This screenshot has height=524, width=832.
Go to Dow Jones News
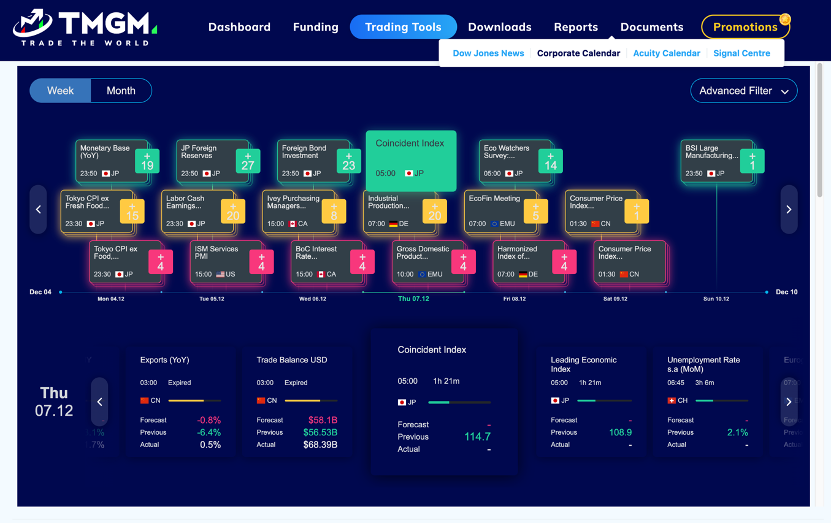(488, 53)
